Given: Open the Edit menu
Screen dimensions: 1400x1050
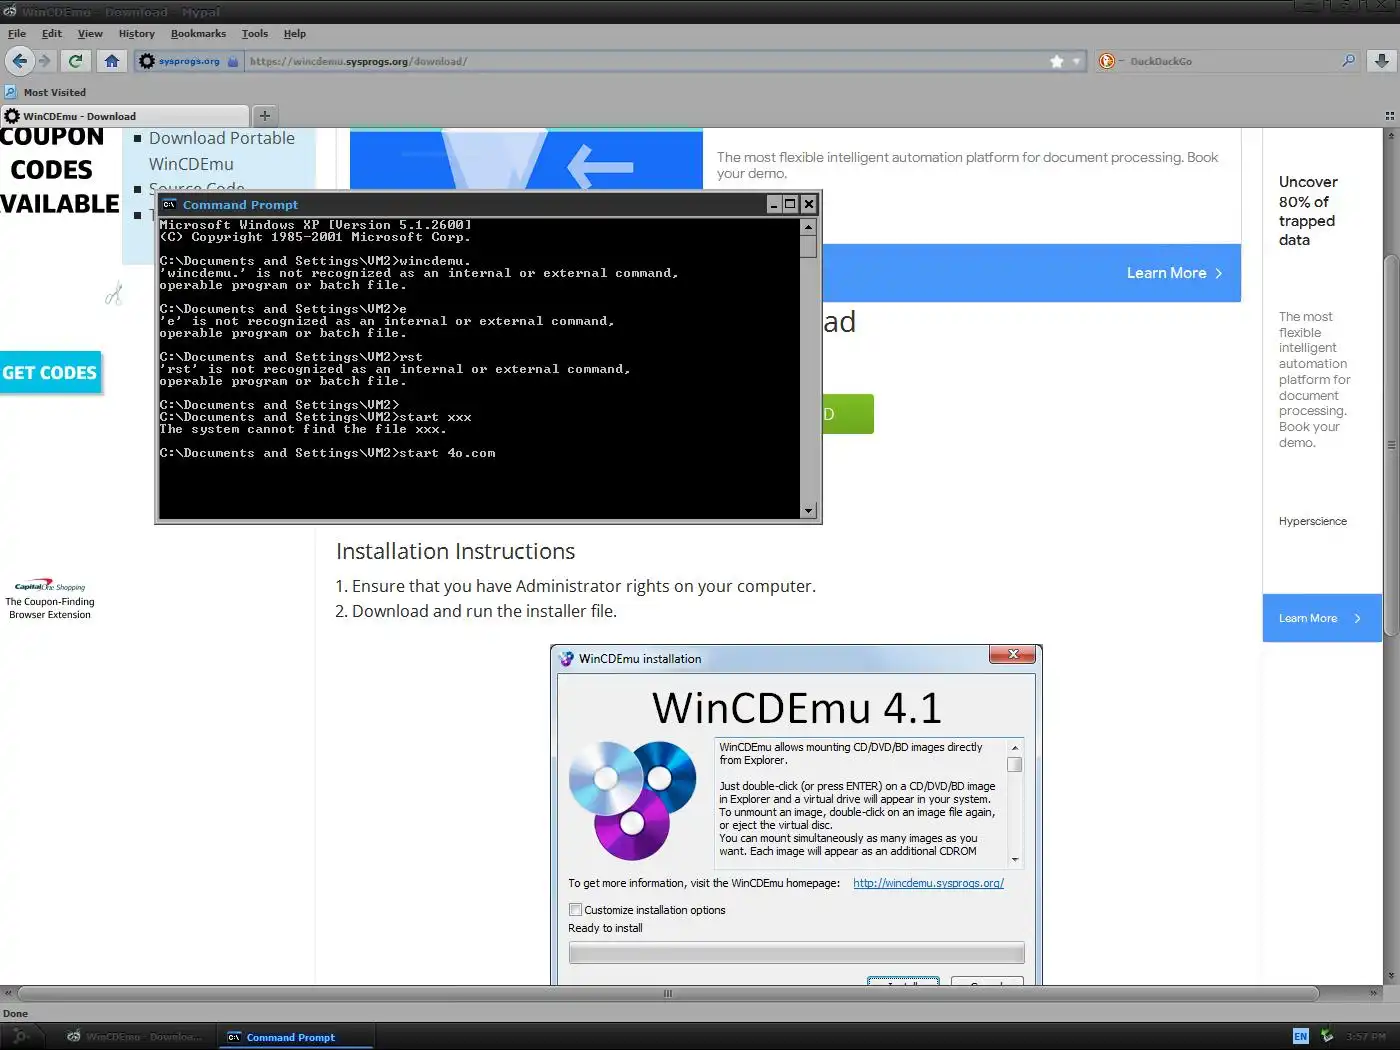Looking at the screenshot, I should pyautogui.click(x=52, y=33).
